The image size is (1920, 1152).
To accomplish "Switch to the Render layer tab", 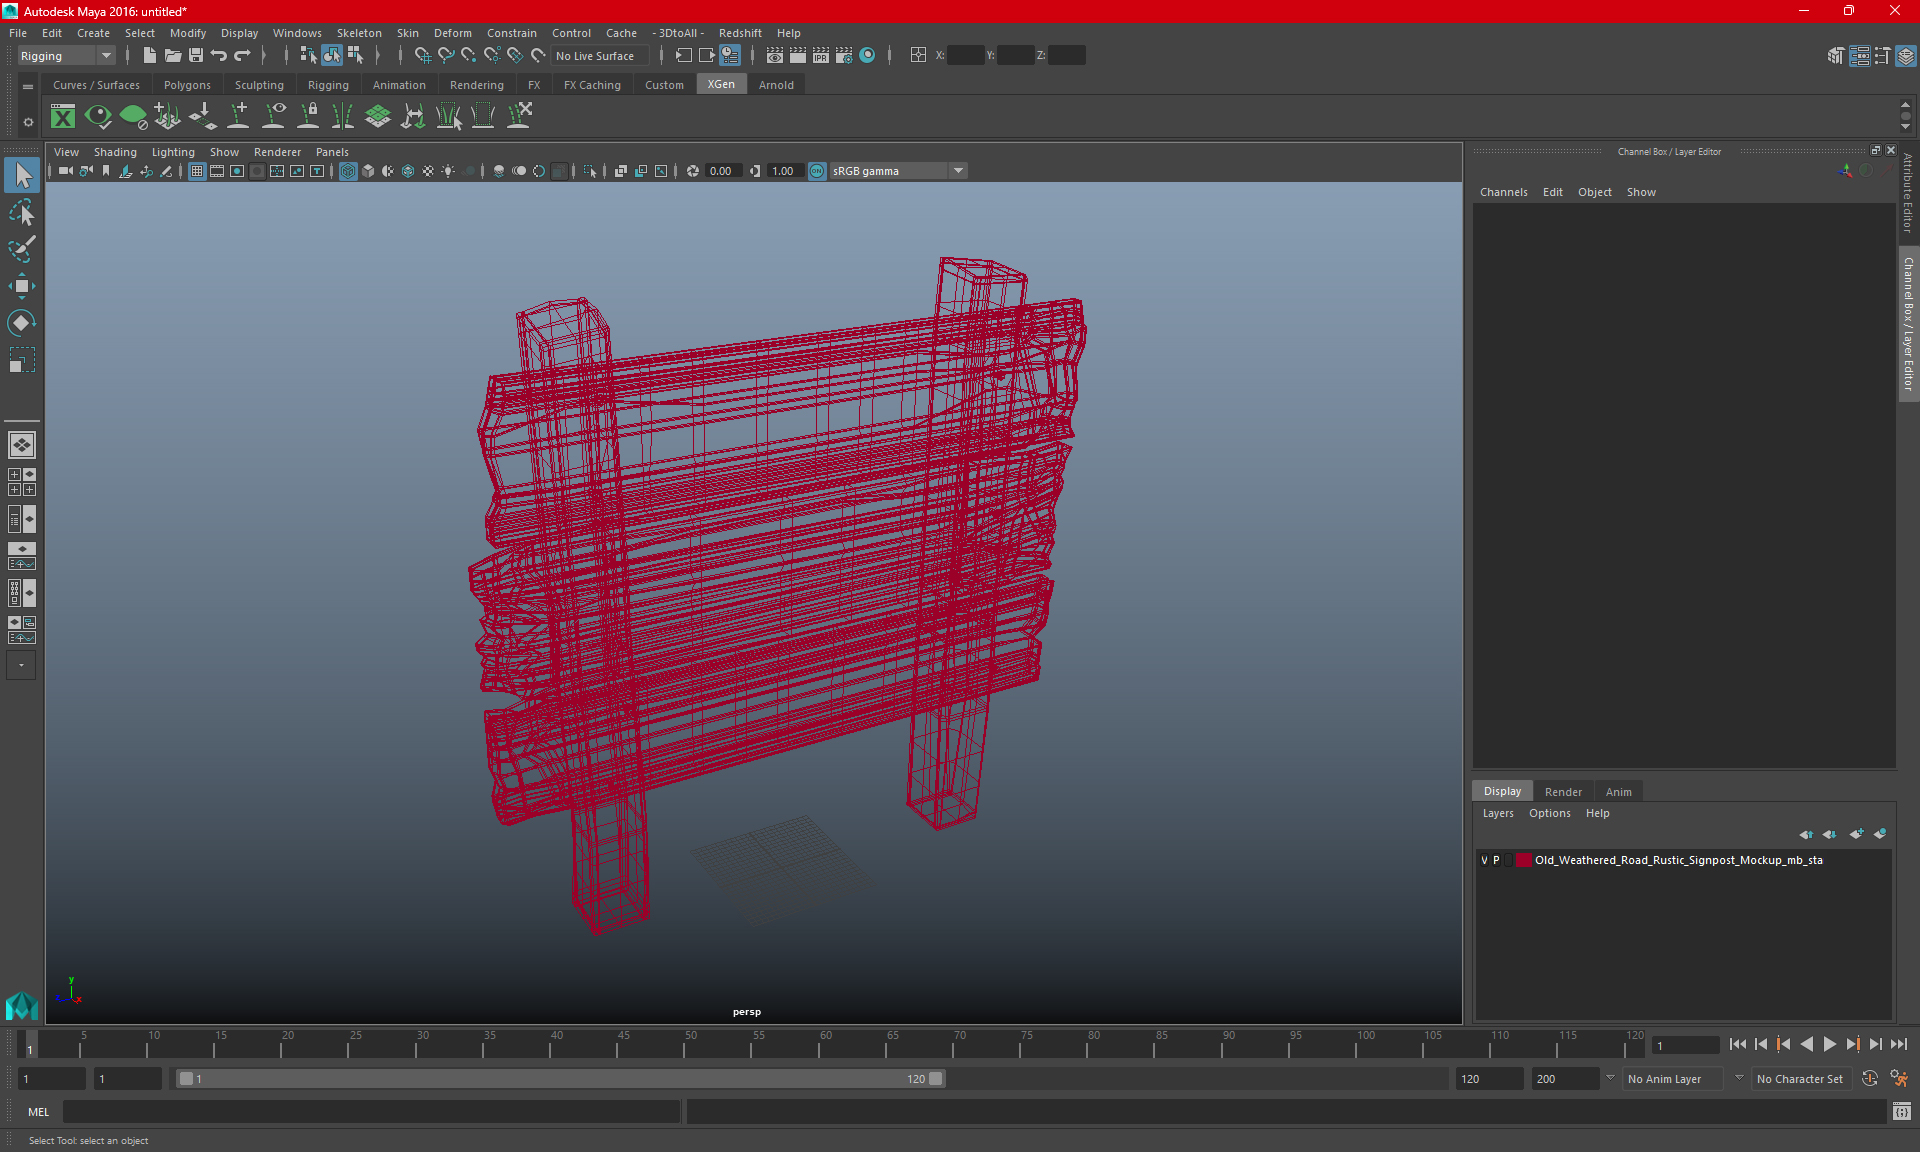I will [1563, 792].
